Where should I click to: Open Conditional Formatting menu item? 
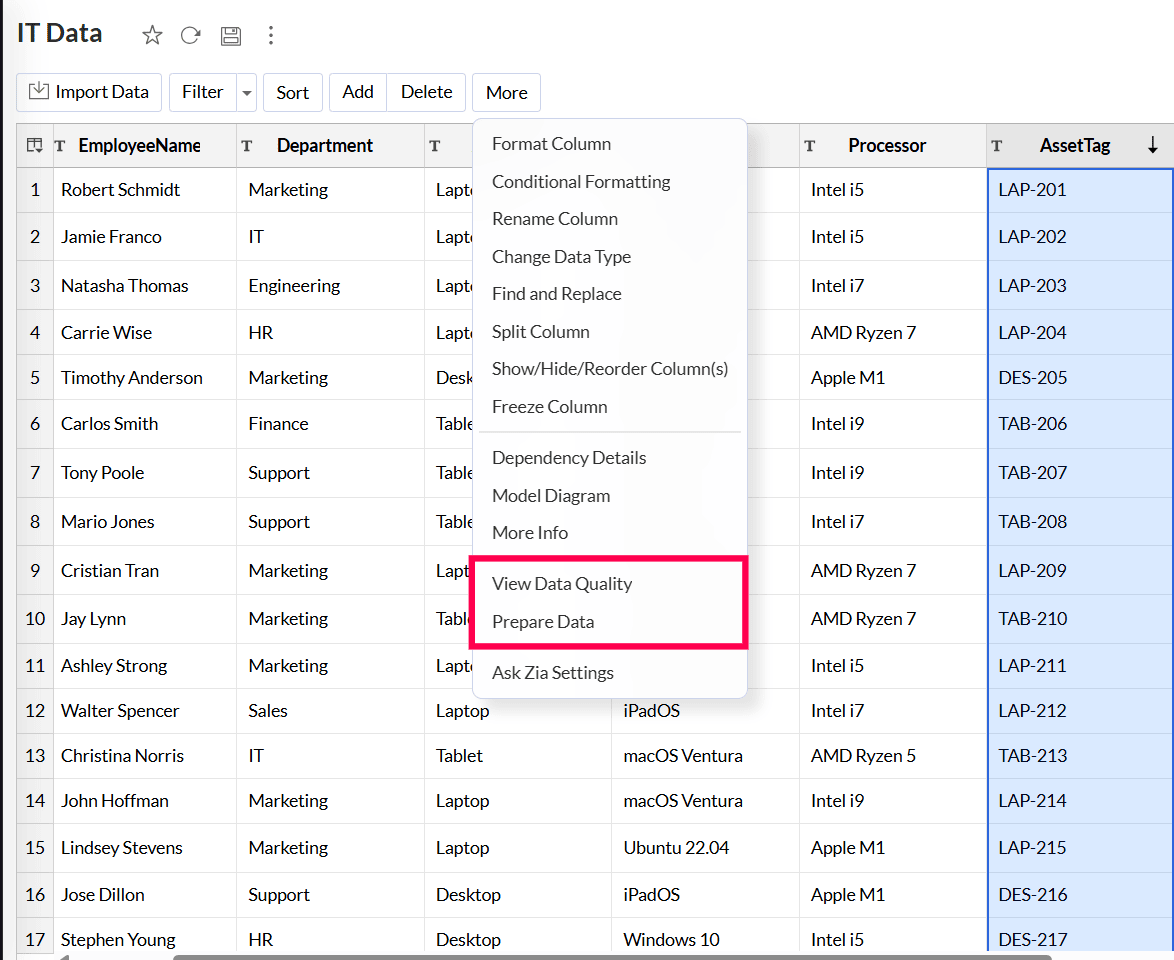581,182
